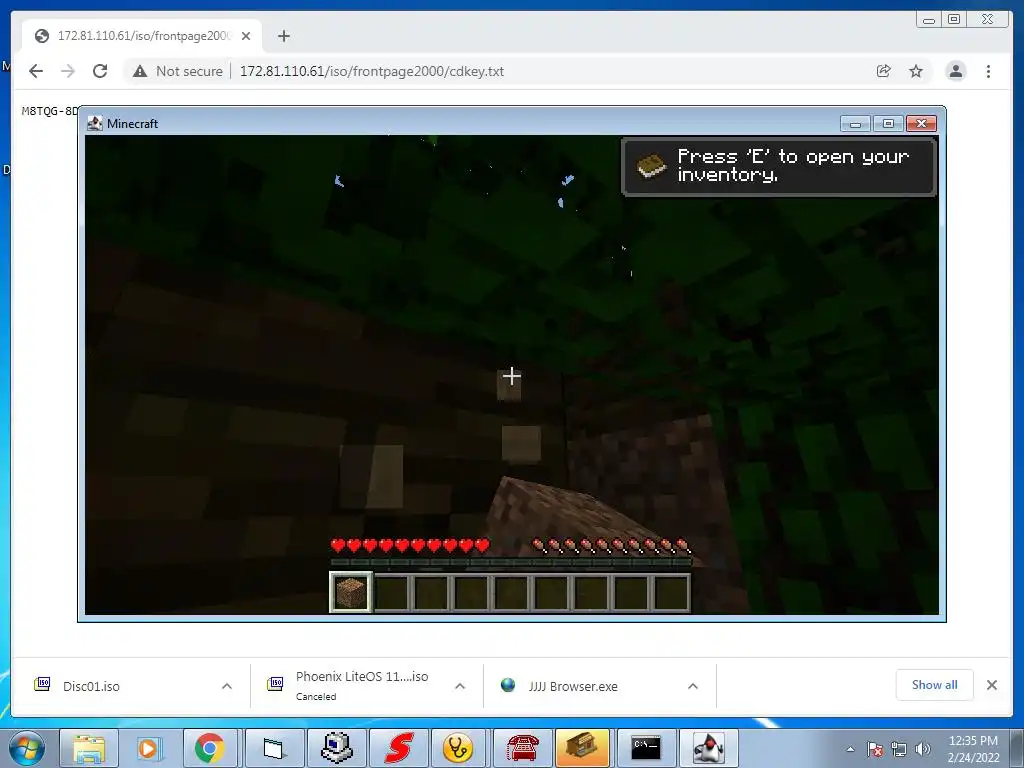Maximize the Minecraft window
This screenshot has width=1024, height=768.
point(888,123)
